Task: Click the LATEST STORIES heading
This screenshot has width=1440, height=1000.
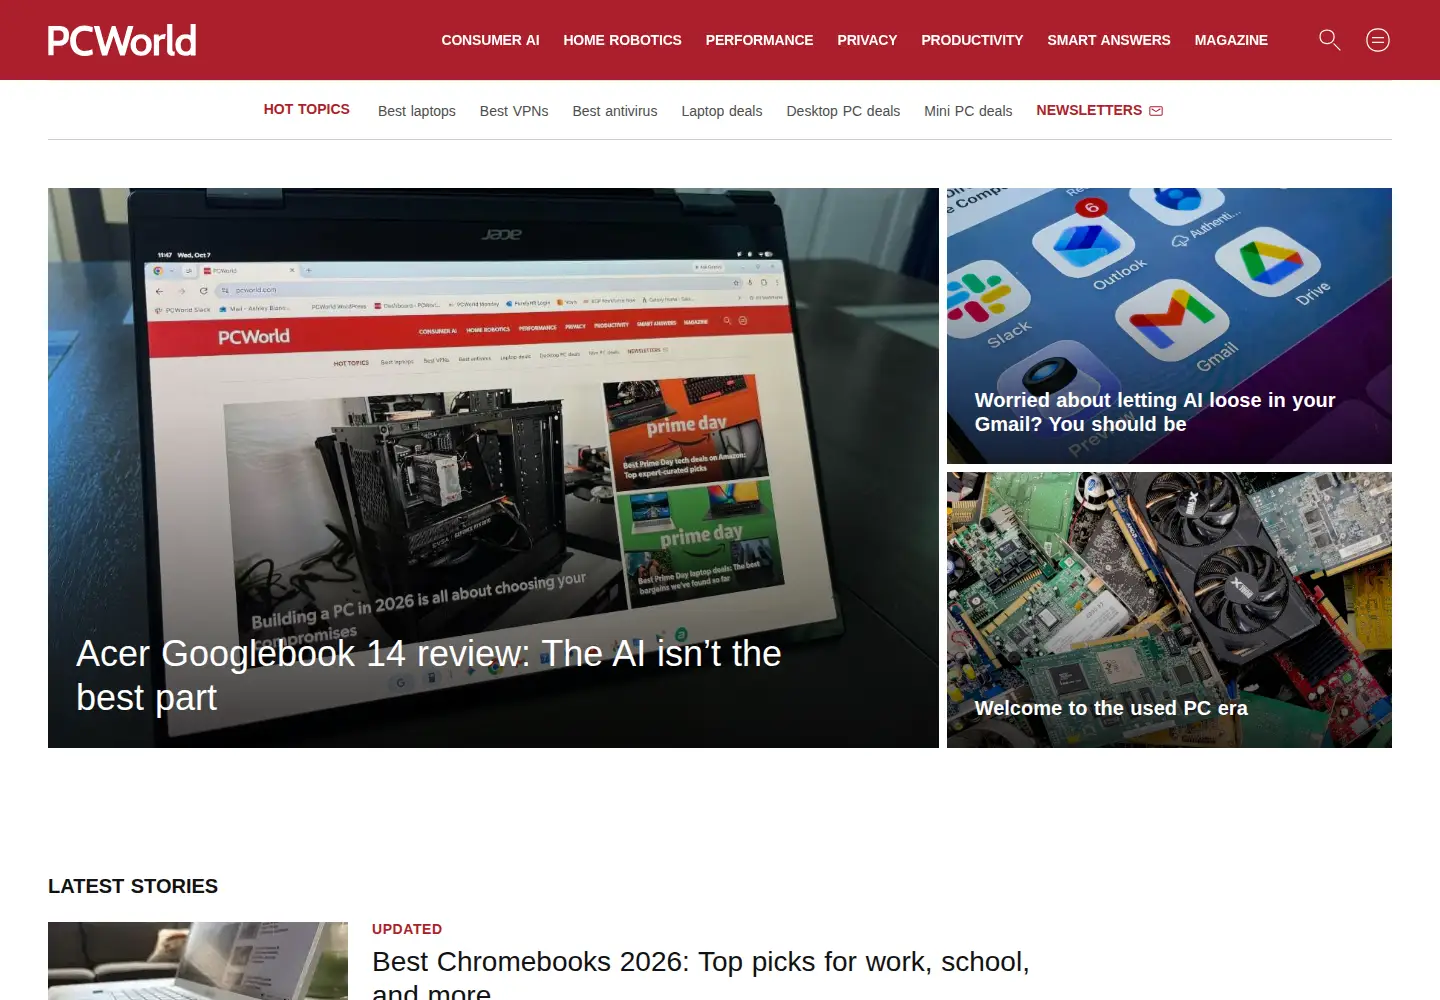Action: 133,886
